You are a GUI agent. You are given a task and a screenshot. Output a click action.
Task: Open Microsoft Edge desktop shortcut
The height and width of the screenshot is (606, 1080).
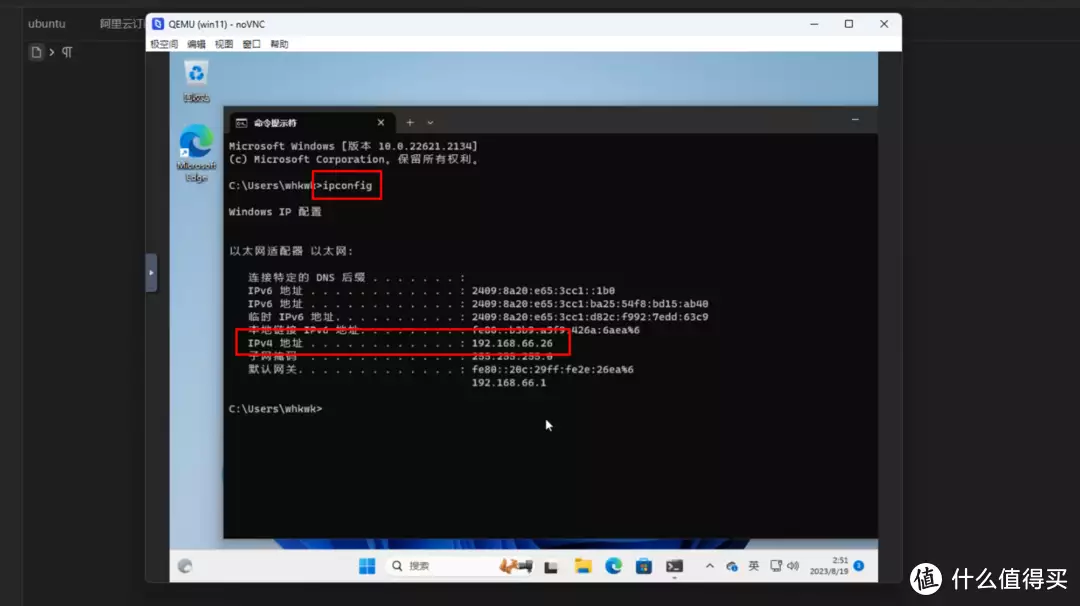point(196,153)
